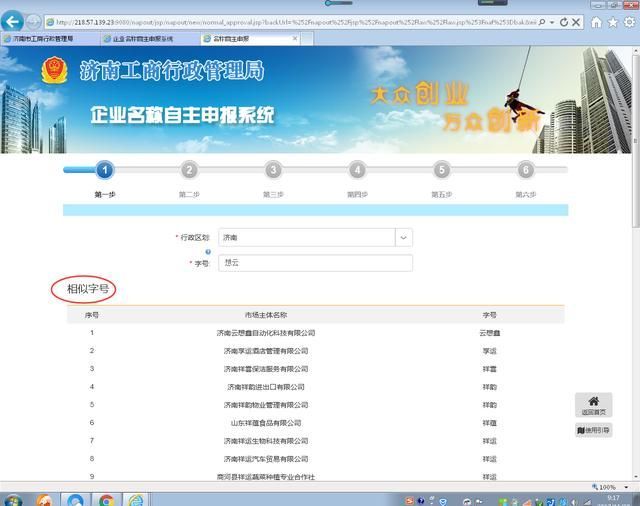Select row 济南祥韵物业管理有限公司
This screenshot has width=640, height=506.
pos(316,405)
